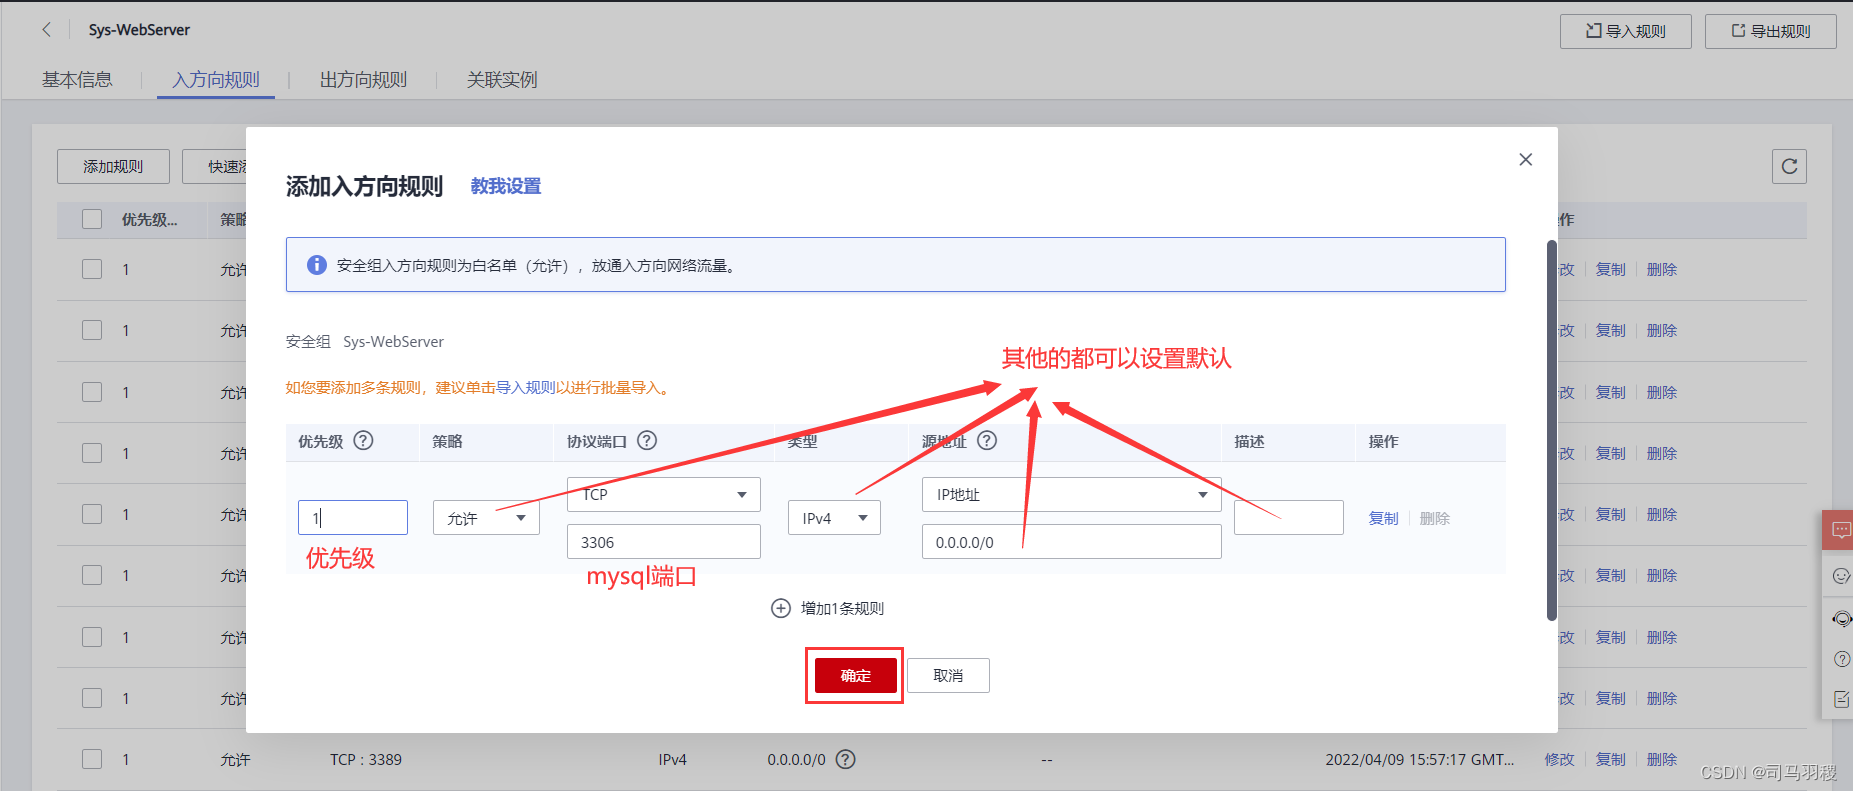Click 复制 in the first table row
Viewport: 1853px width, 791px height.
tap(1610, 269)
